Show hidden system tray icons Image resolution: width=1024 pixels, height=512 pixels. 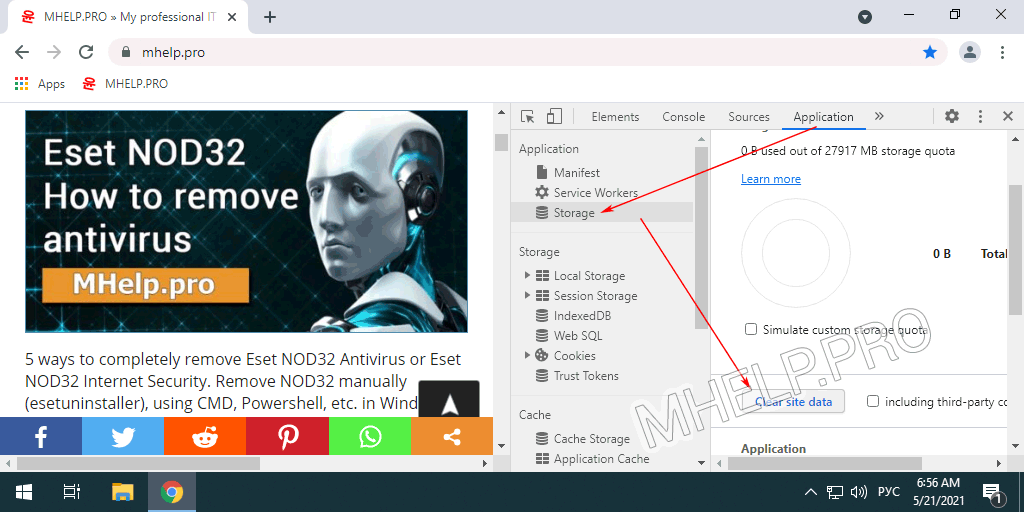810,492
